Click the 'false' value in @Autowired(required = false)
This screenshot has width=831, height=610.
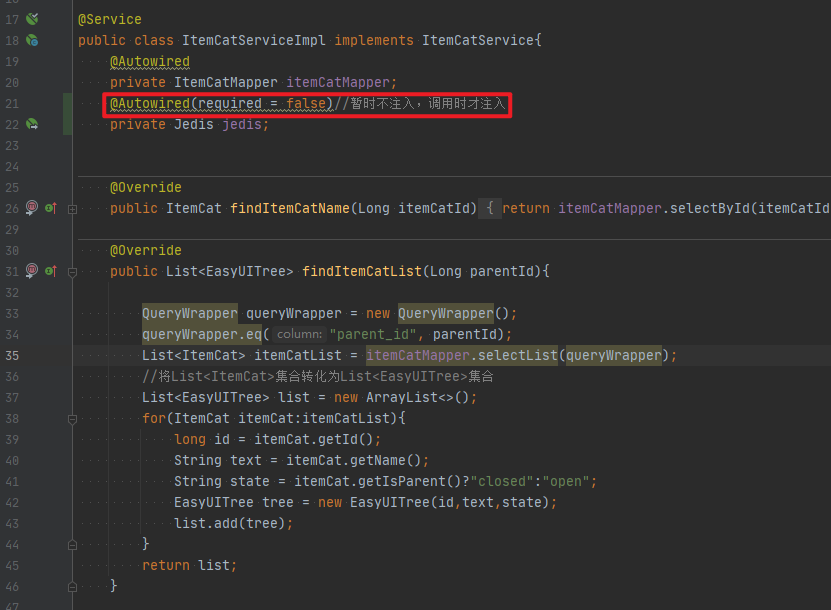[306, 103]
